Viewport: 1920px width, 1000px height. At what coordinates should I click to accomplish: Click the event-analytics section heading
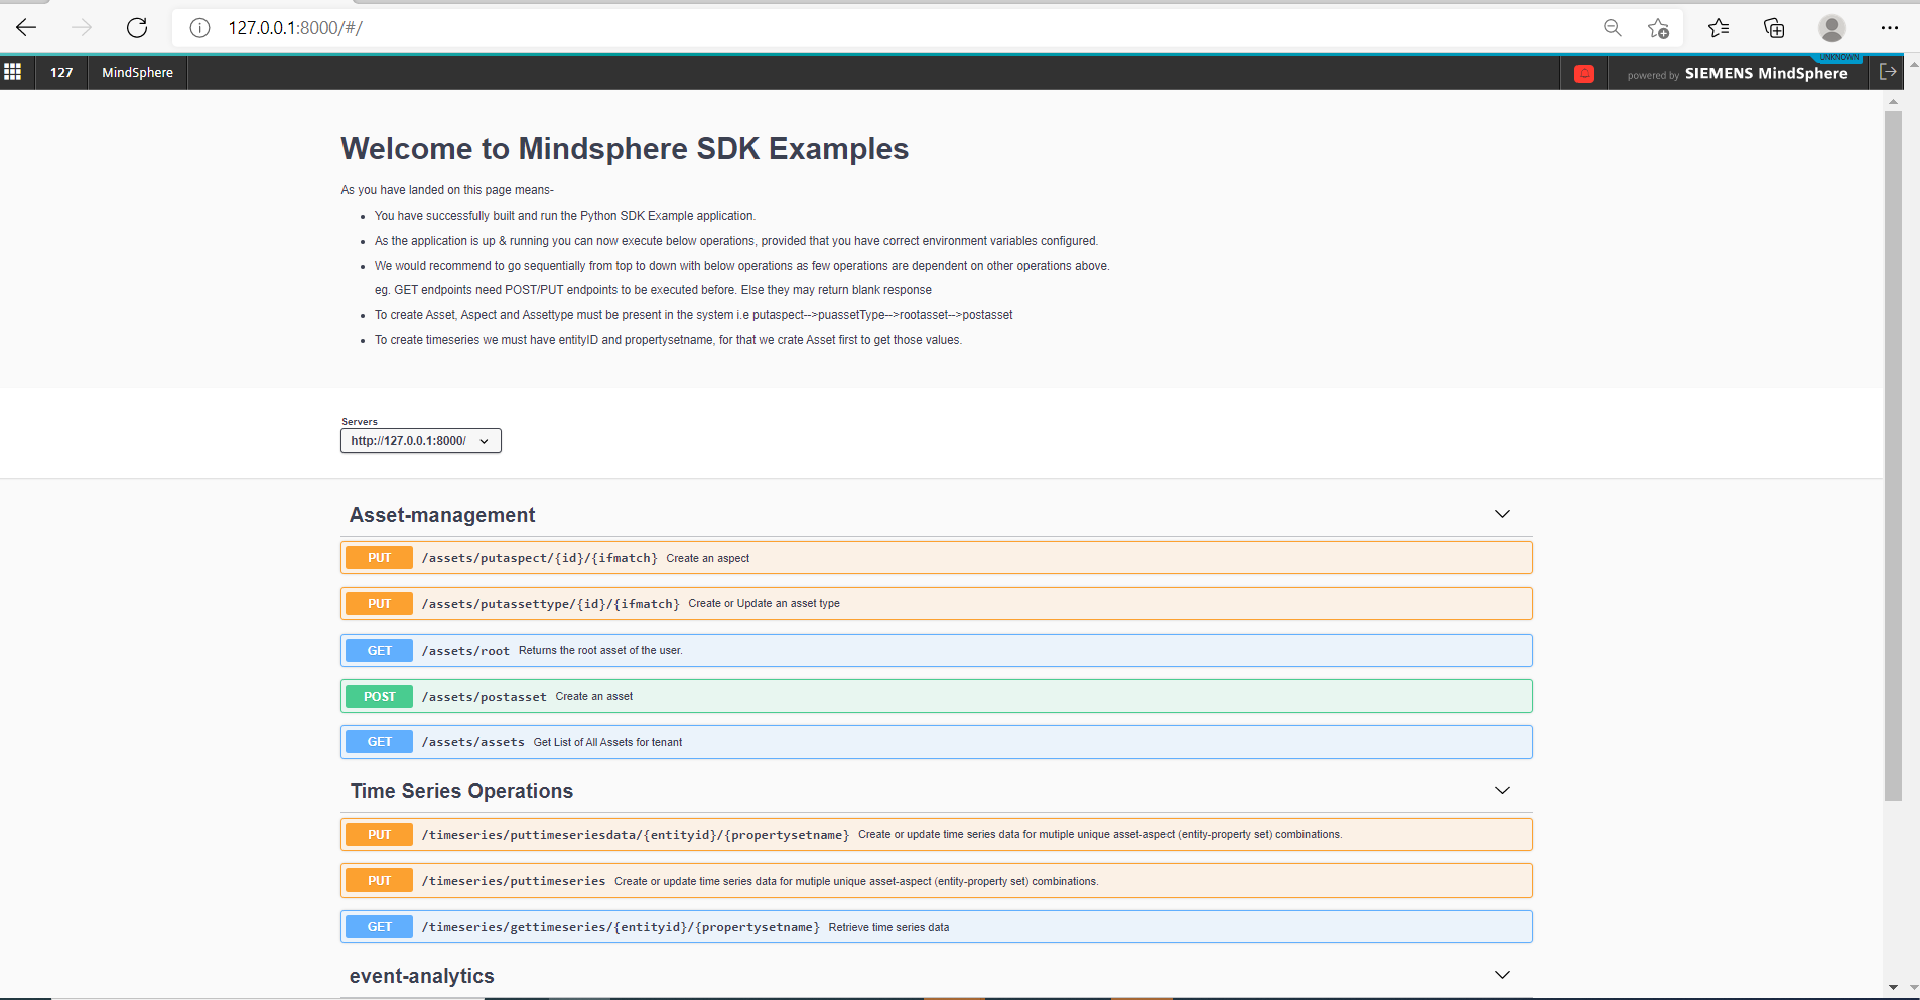click(x=422, y=976)
